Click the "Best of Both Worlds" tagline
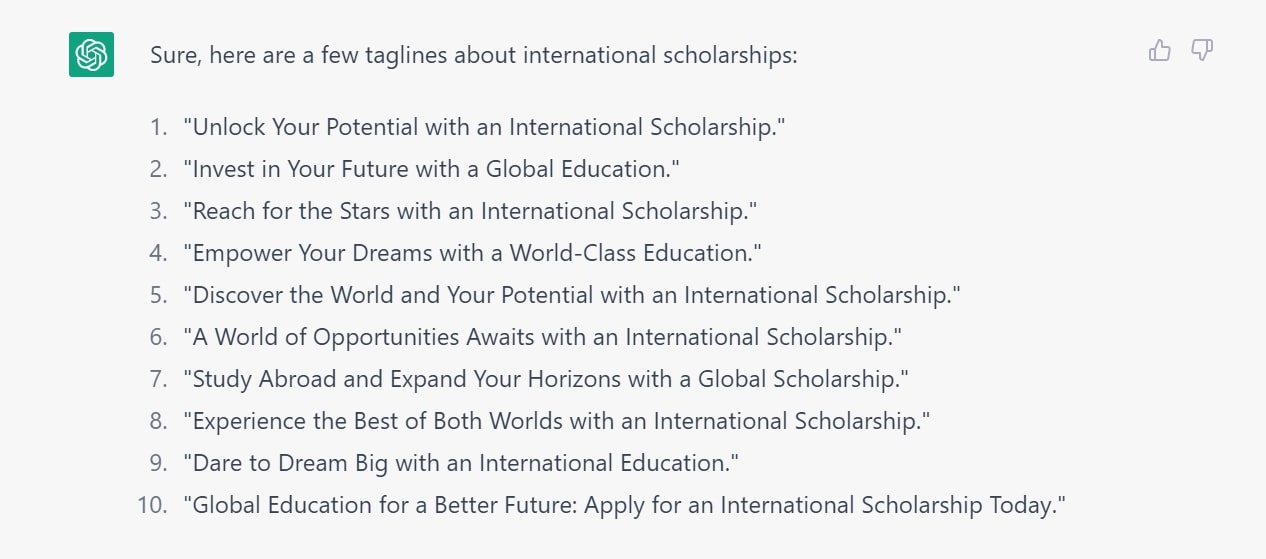Screen dimensions: 1266x559 tap(556, 422)
